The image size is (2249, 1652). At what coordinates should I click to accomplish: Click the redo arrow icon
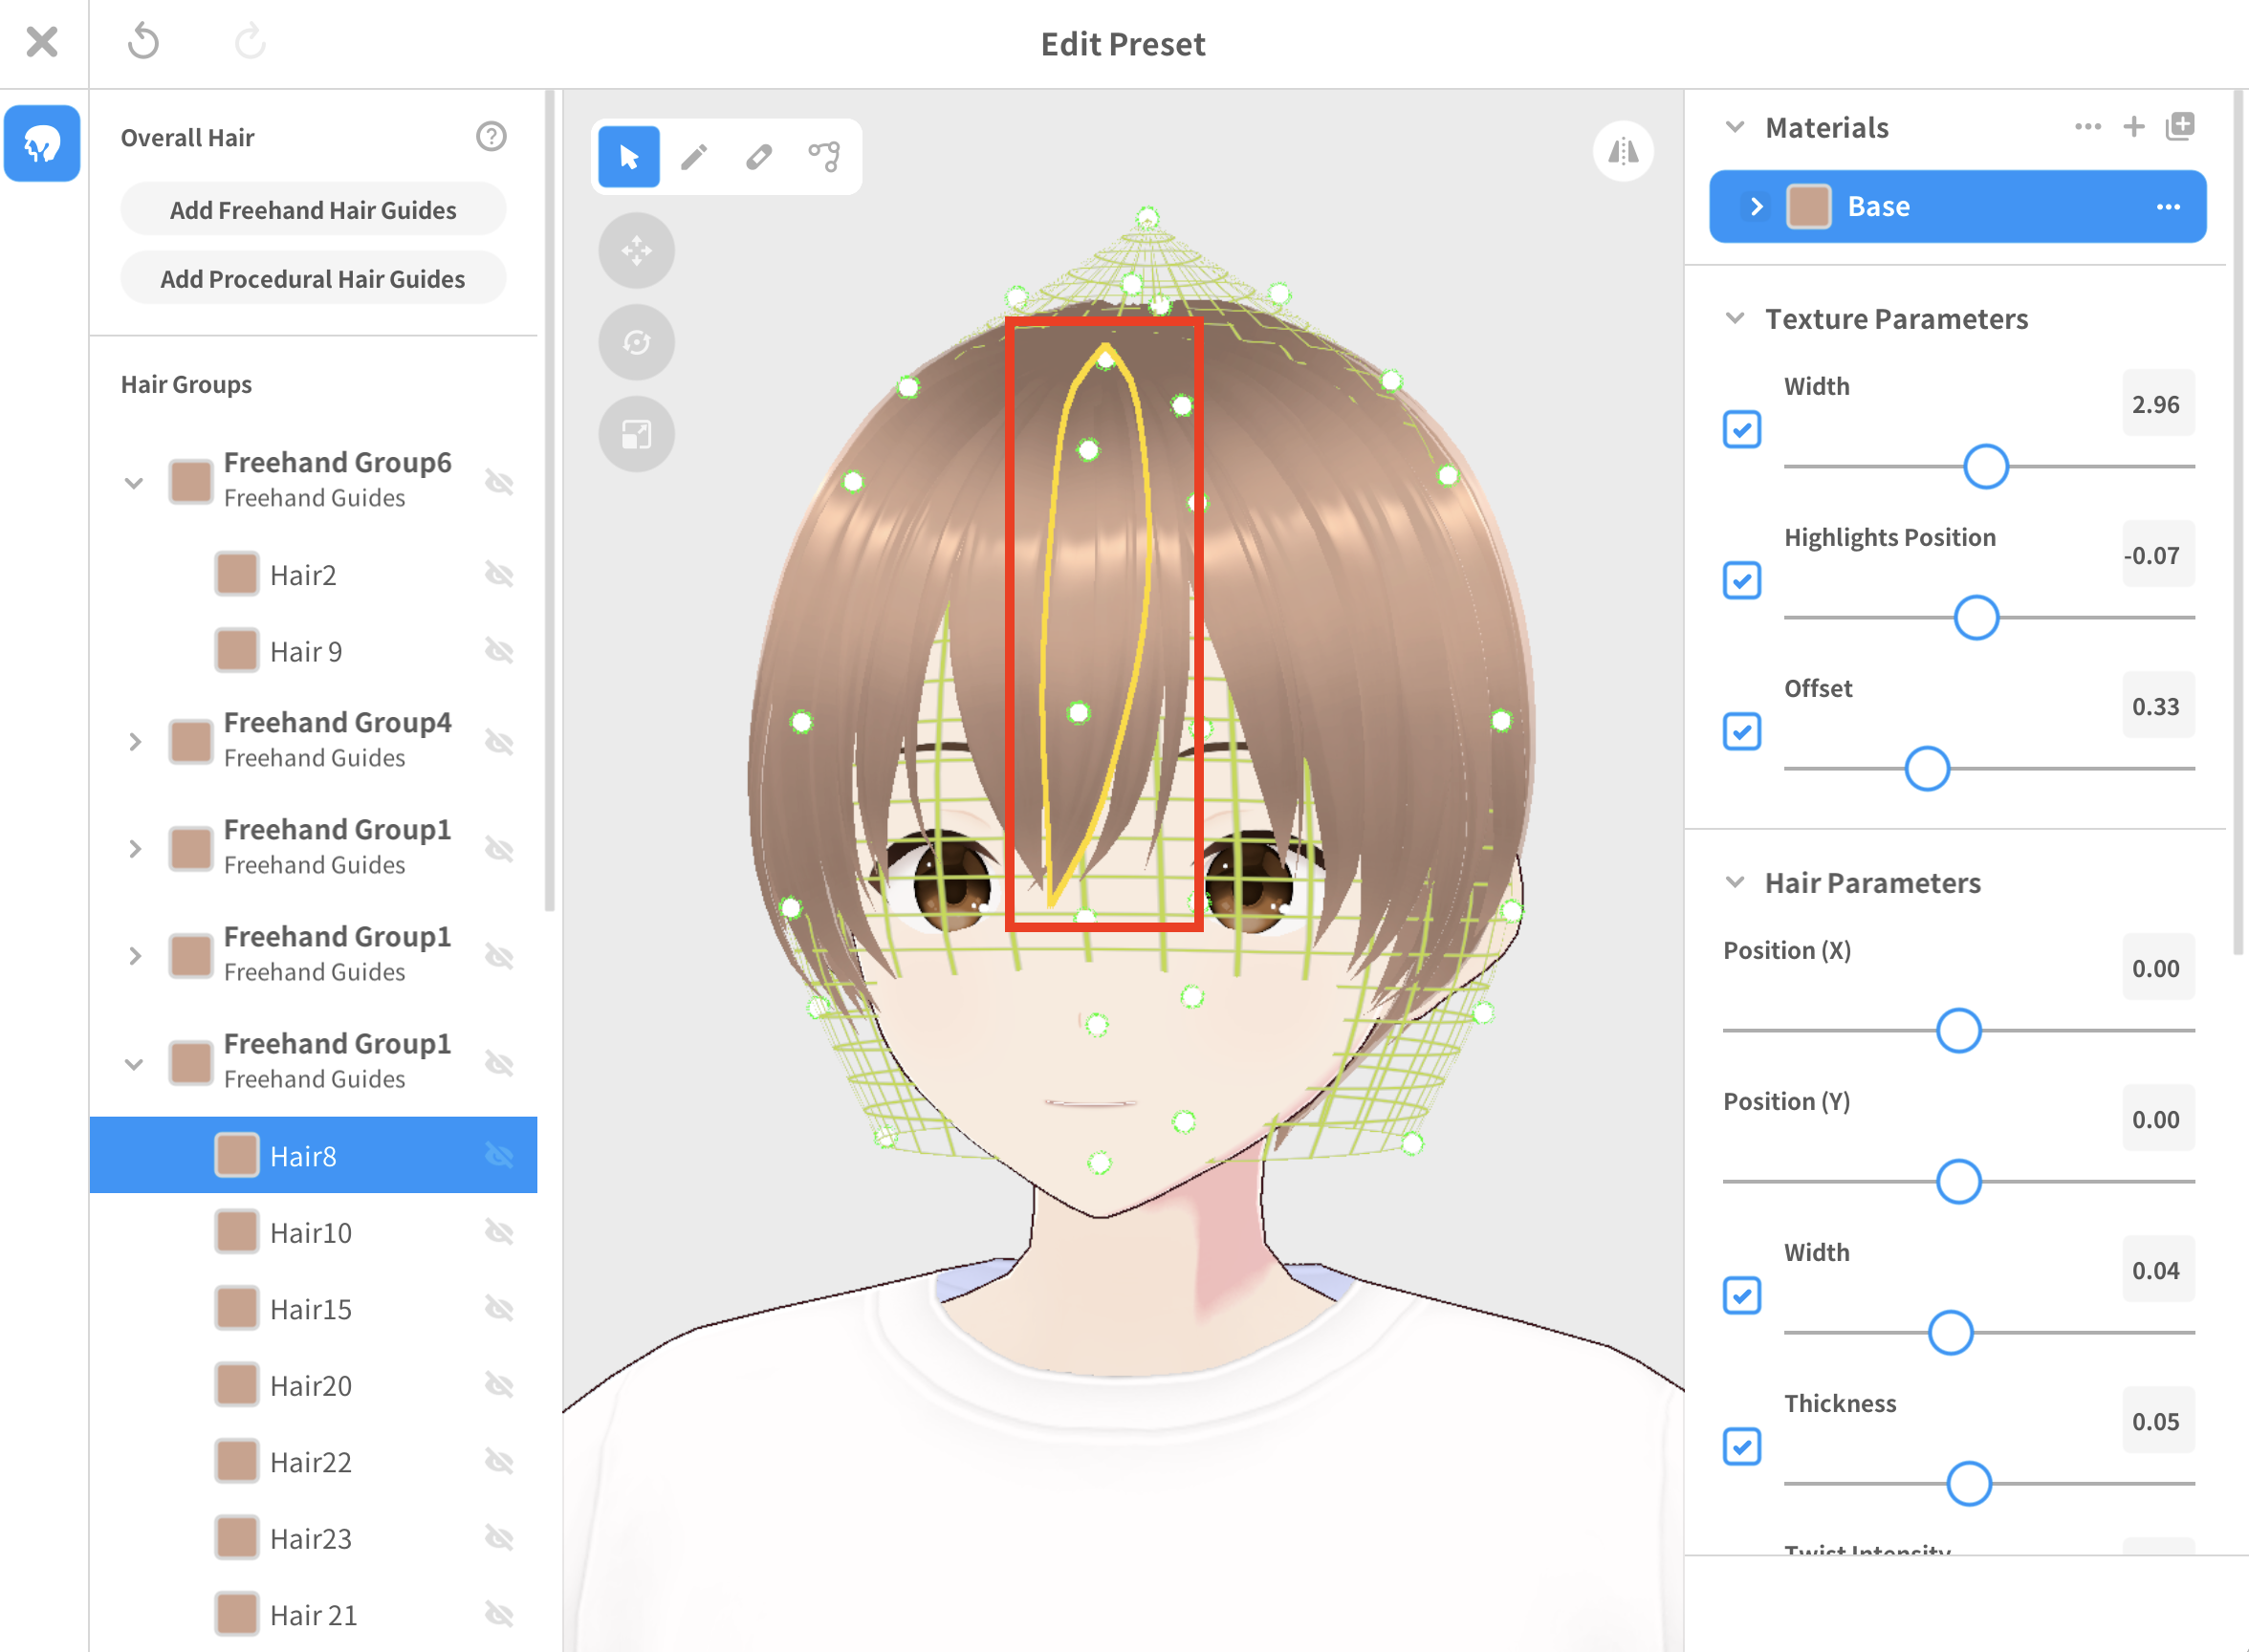(x=249, y=42)
